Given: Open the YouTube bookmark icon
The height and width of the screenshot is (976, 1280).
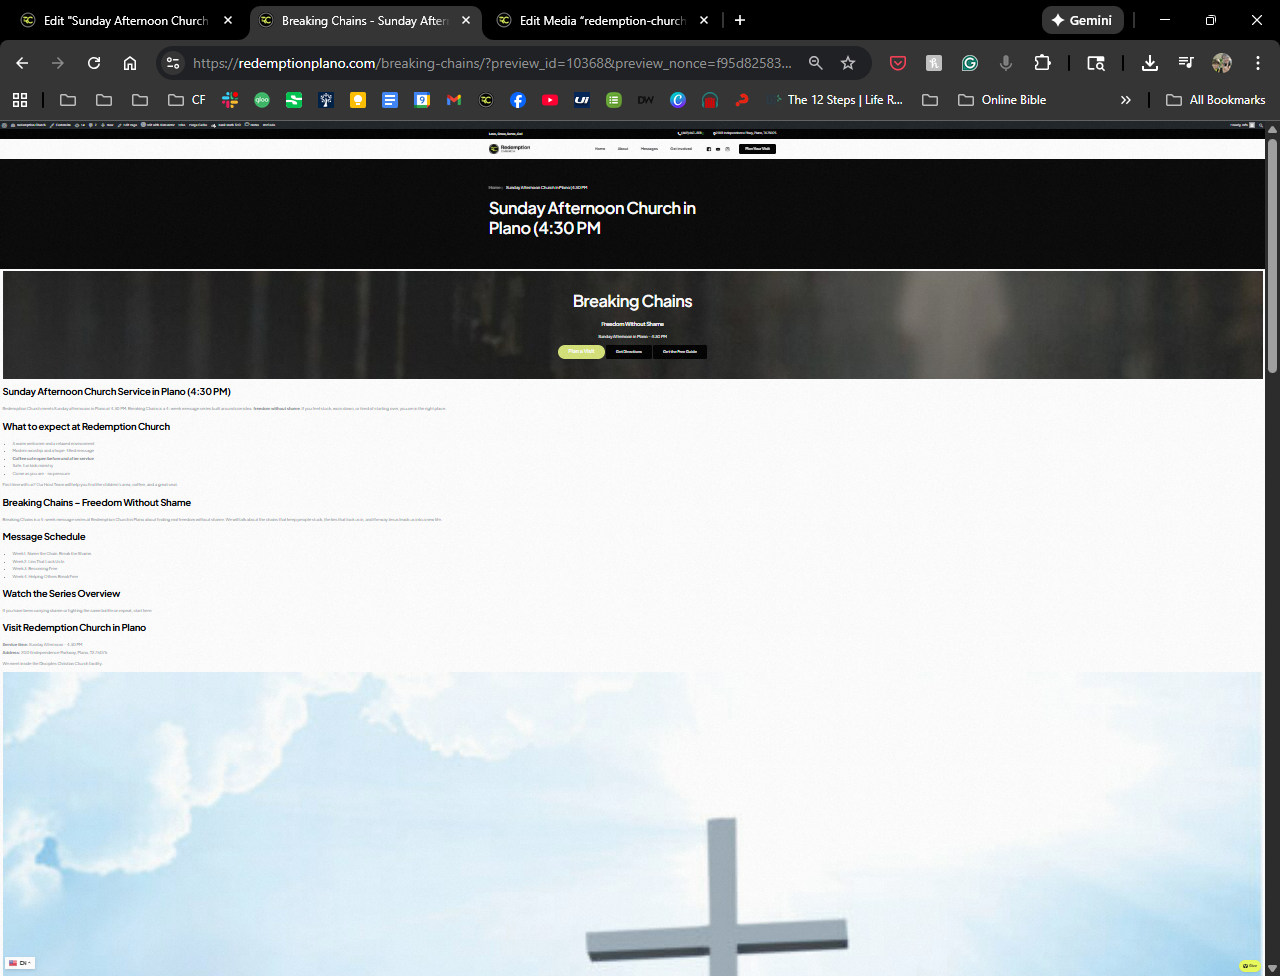Looking at the screenshot, I should coord(549,100).
